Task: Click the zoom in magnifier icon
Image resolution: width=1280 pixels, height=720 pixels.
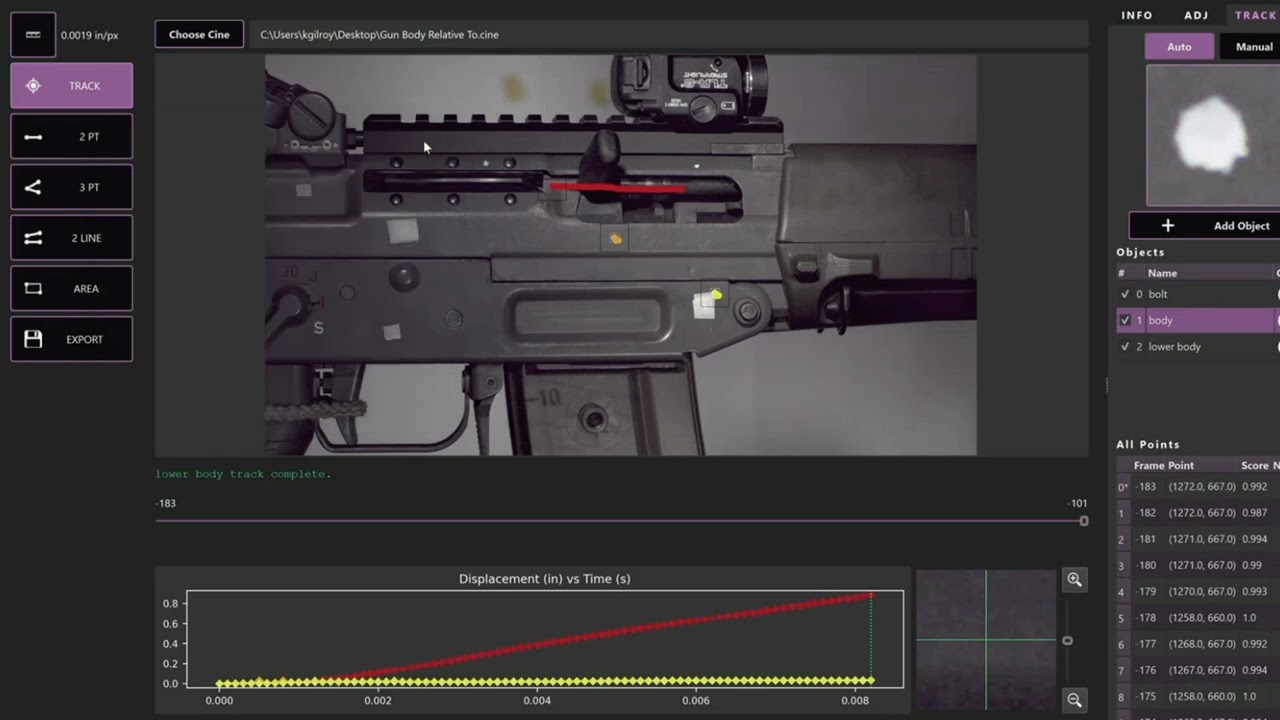Action: click(x=1074, y=579)
